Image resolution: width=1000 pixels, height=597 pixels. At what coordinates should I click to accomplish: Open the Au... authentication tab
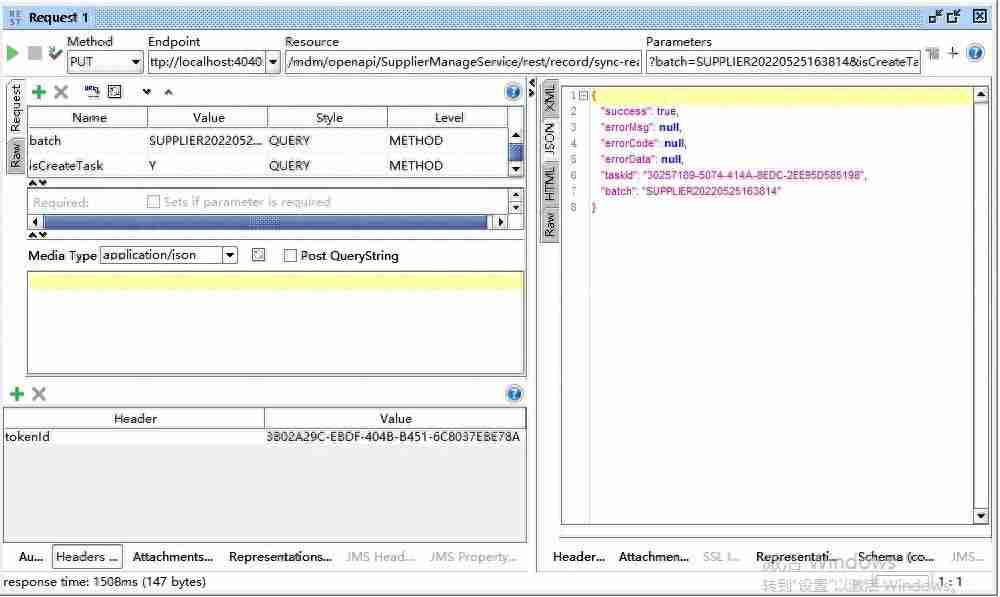30,557
